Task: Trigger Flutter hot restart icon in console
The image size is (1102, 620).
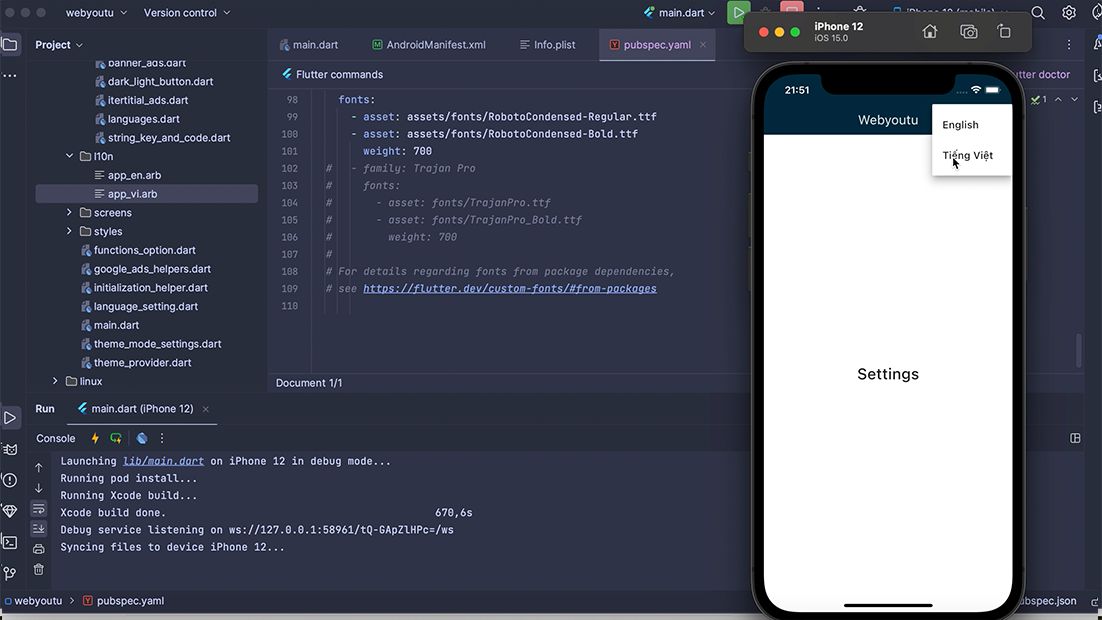Action: coord(116,438)
